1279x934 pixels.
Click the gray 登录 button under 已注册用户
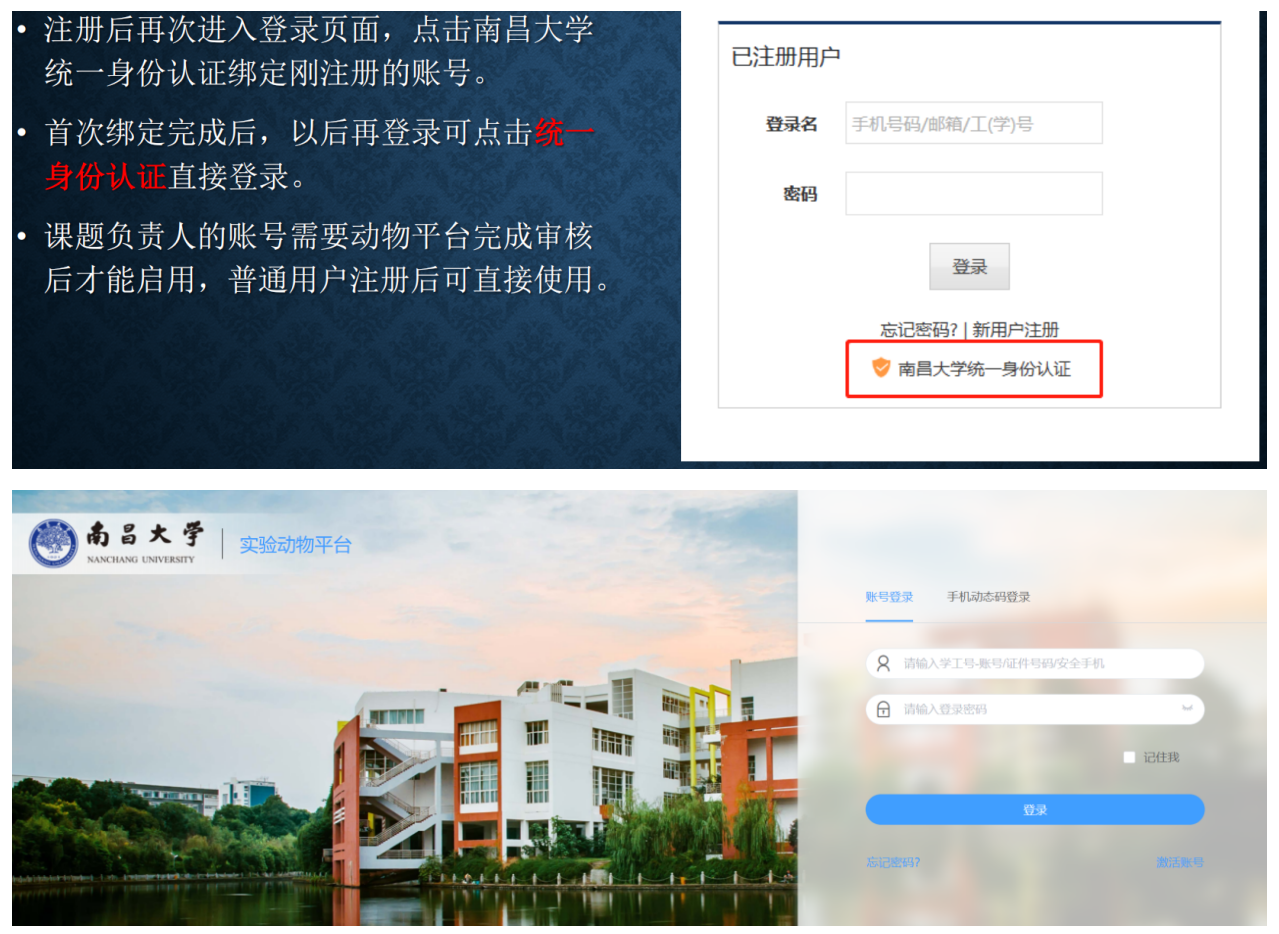click(969, 267)
